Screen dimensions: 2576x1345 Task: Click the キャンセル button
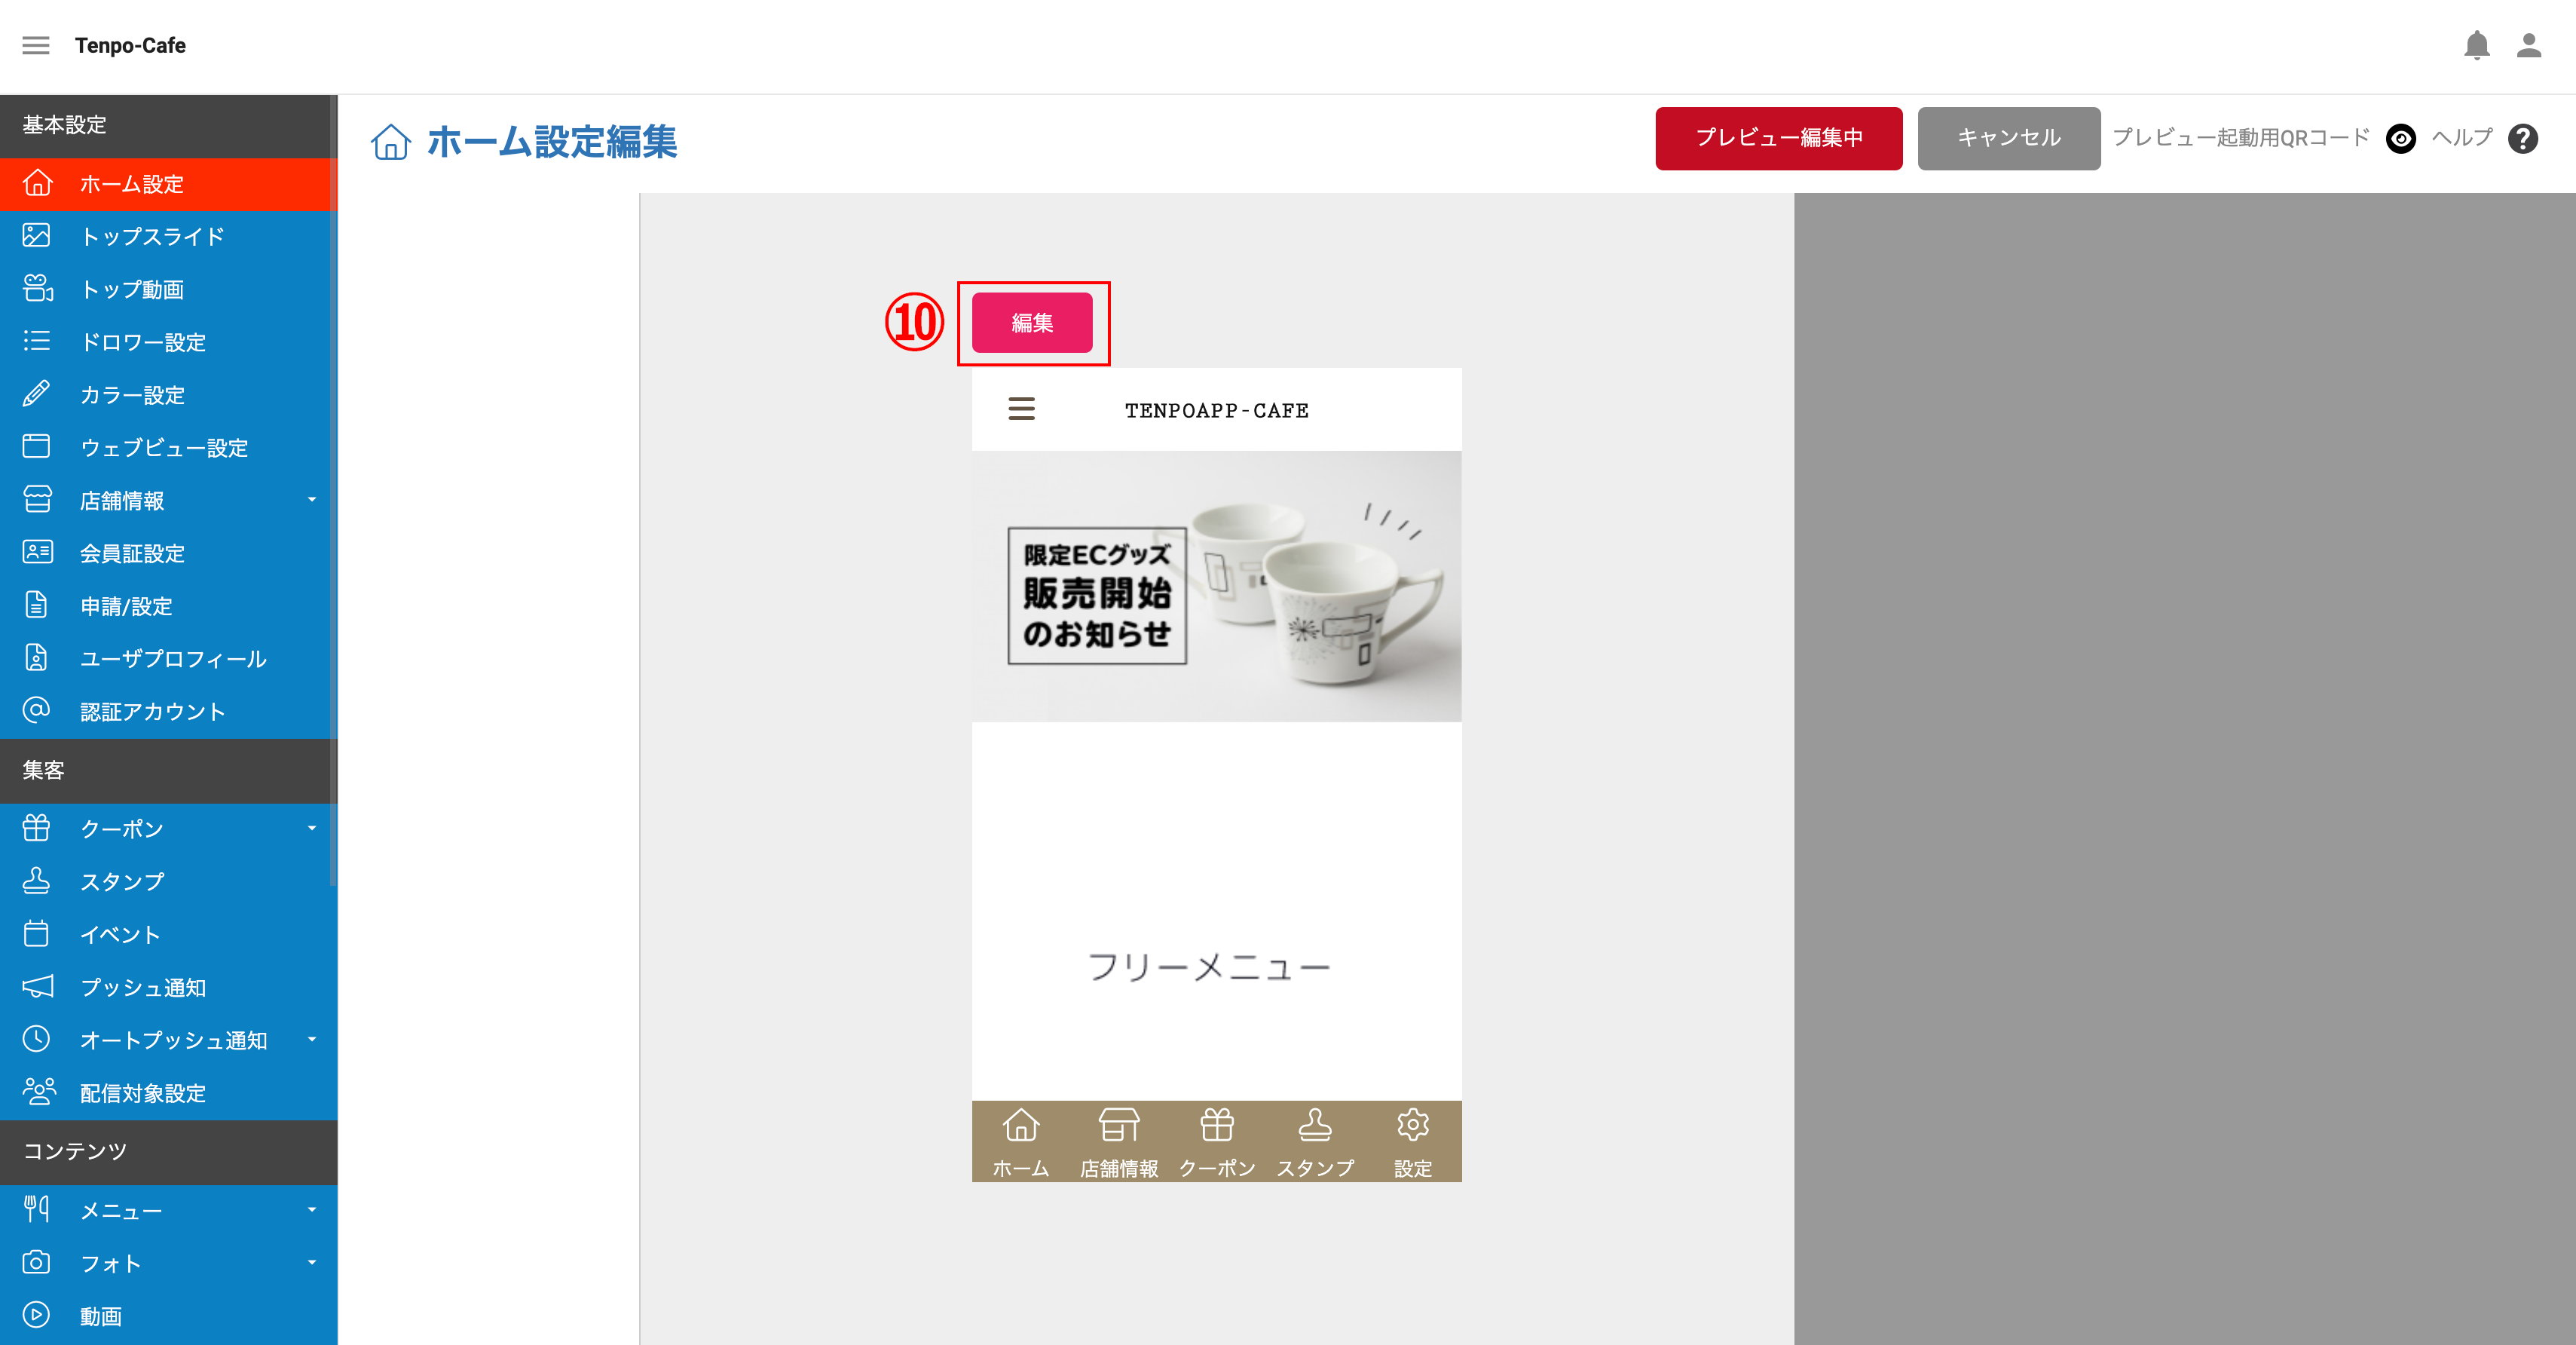2008,138
